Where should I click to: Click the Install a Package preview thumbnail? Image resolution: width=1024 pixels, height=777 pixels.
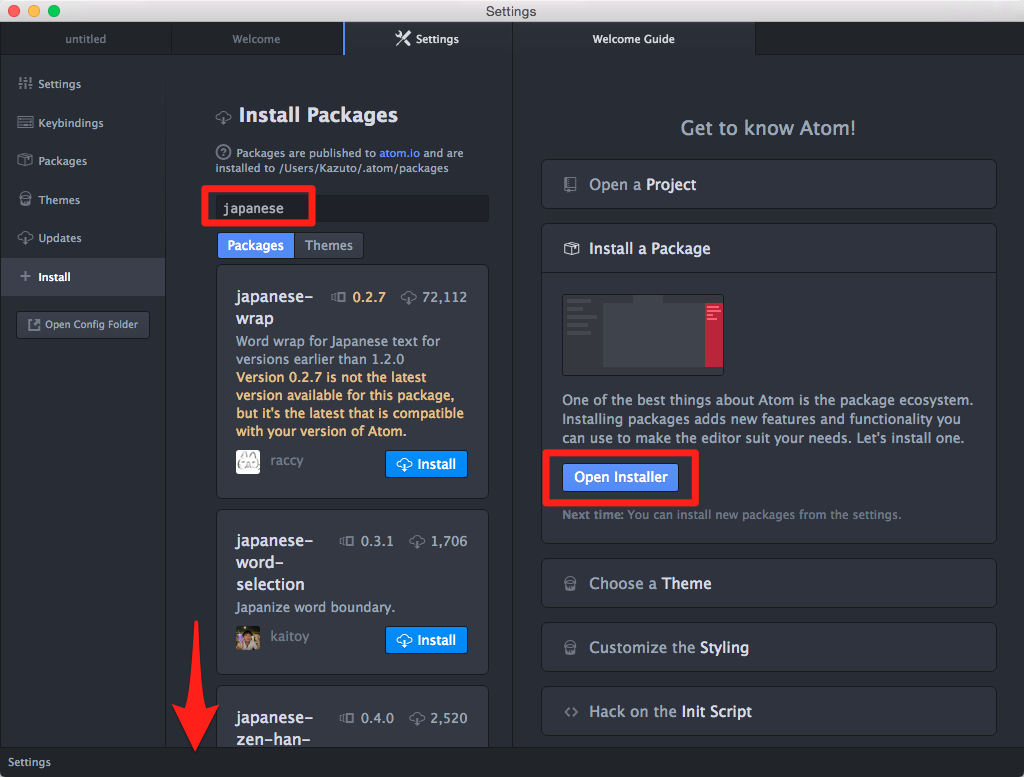click(643, 335)
